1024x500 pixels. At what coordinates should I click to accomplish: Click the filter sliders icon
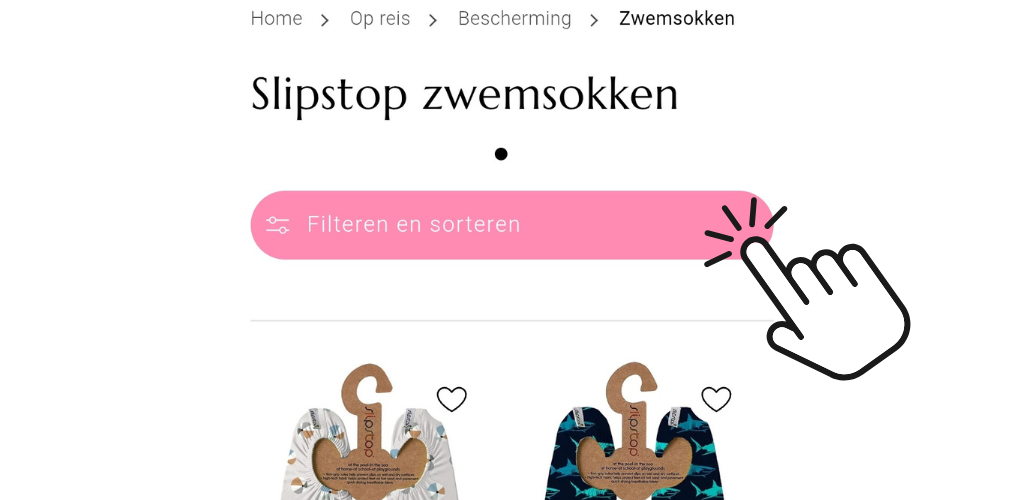[278, 225]
